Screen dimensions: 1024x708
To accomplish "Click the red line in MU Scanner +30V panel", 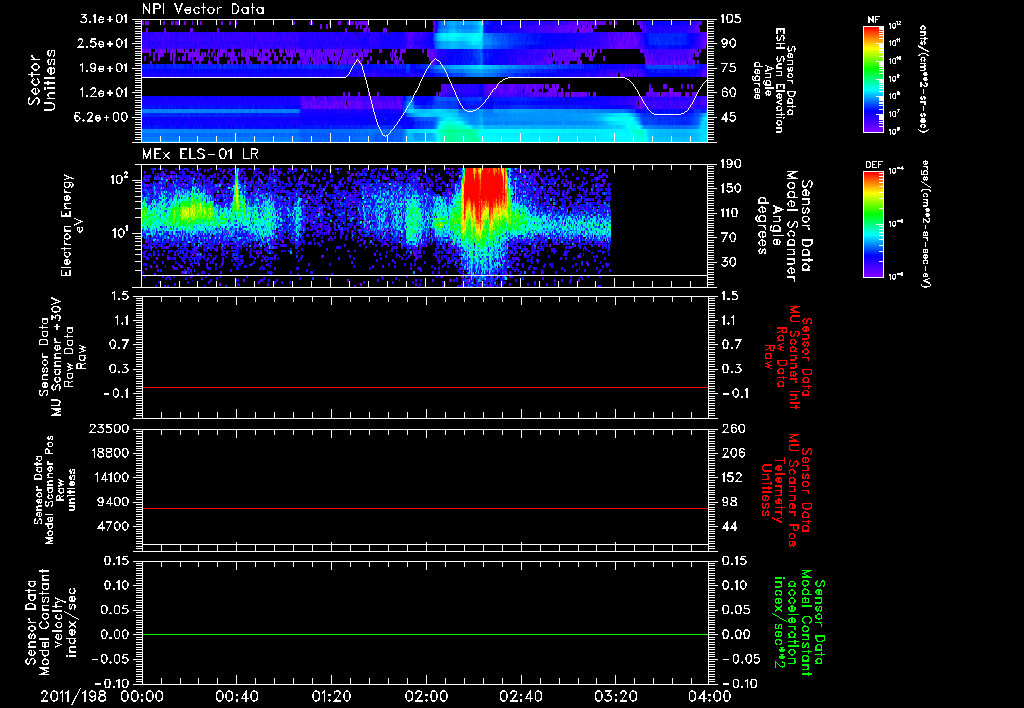I will (x=424, y=387).
